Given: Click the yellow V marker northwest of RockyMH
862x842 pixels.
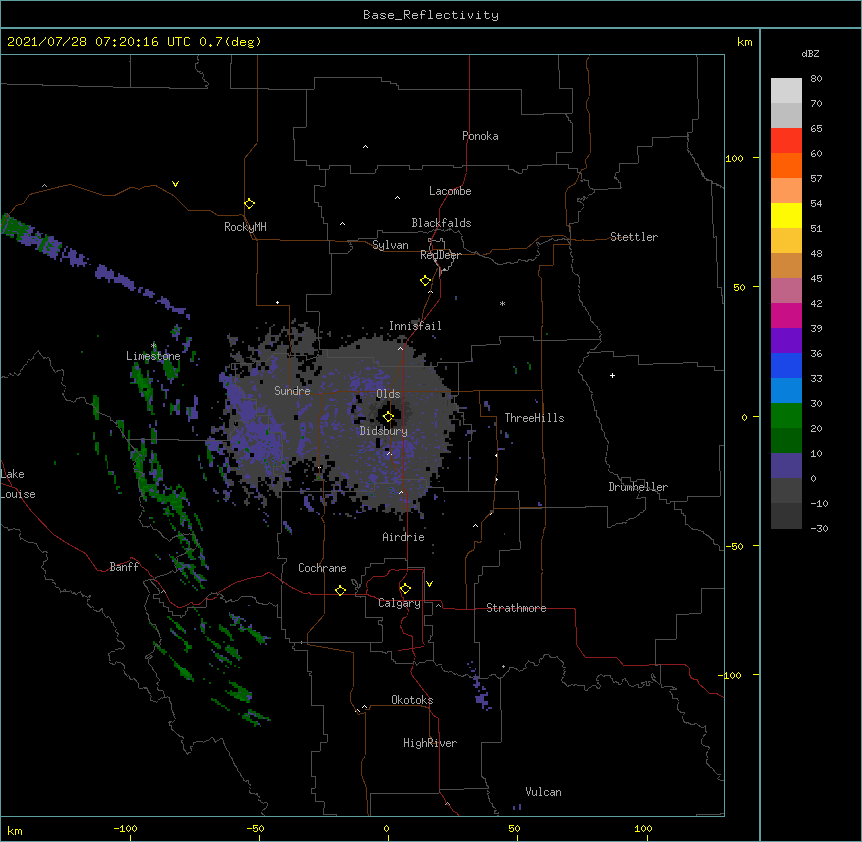Looking at the screenshot, I should 175,184.
